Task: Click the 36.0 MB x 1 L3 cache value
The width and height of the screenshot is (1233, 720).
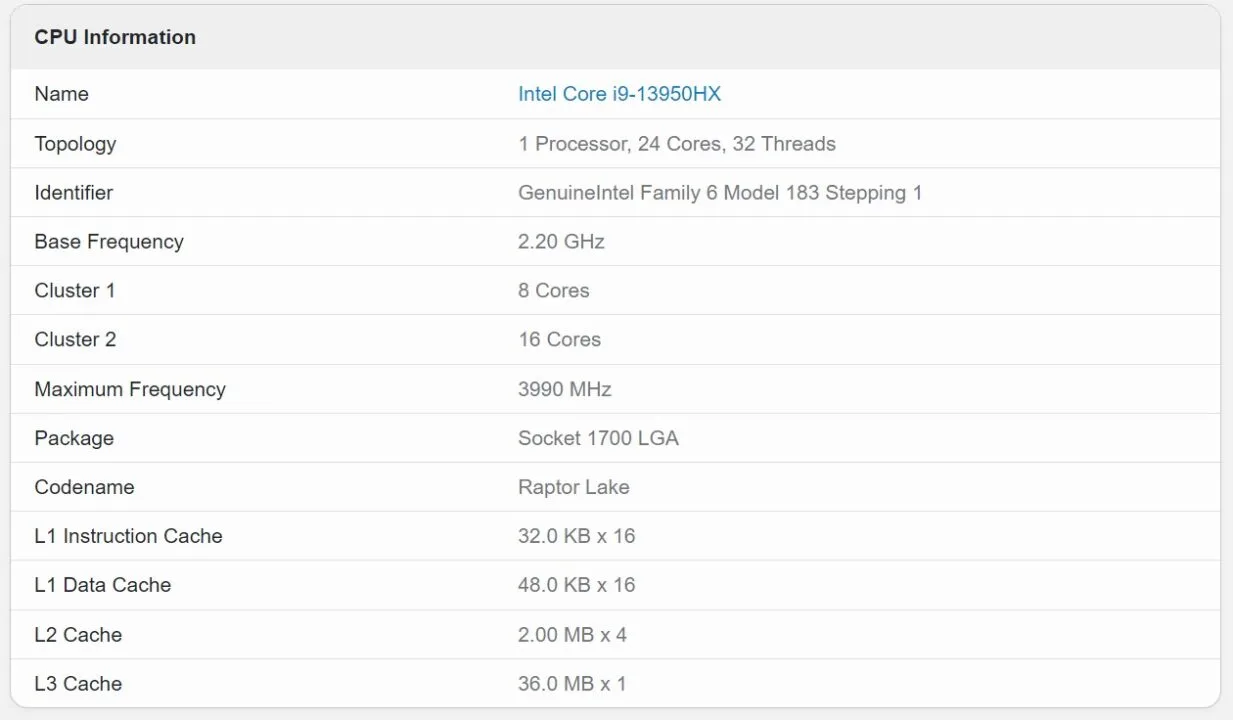Action: [571, 684]
